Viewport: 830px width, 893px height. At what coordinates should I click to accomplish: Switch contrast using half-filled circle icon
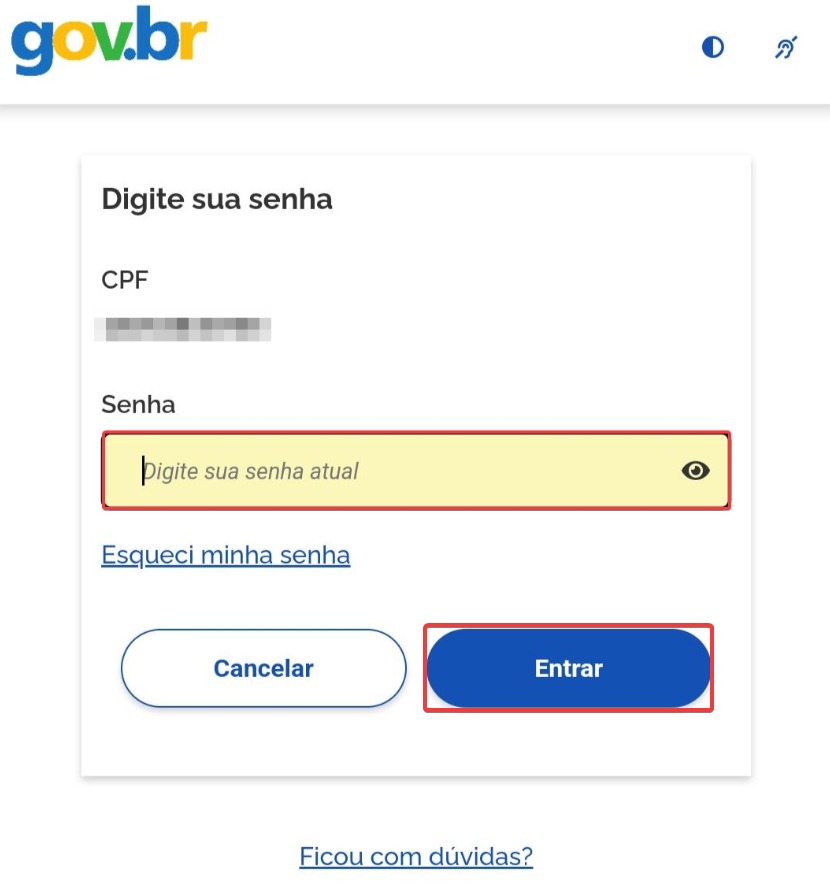tap(713, 47)
